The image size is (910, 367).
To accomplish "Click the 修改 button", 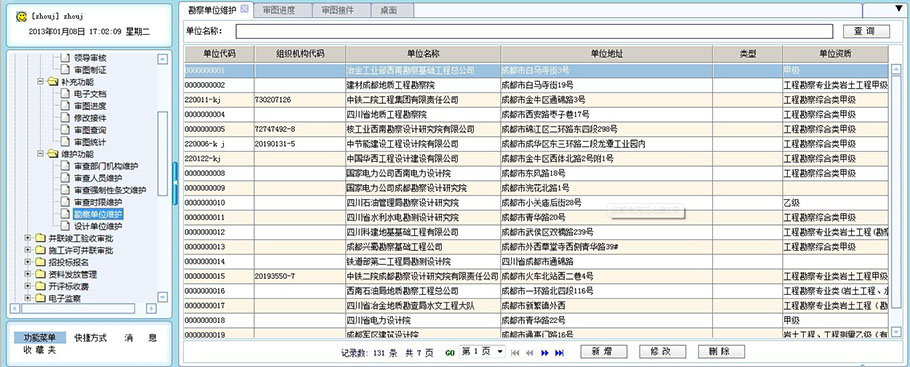I will [662, 352].
